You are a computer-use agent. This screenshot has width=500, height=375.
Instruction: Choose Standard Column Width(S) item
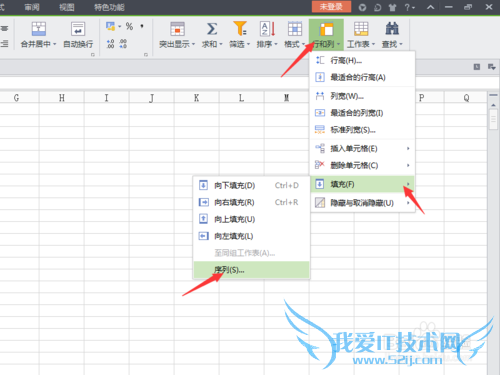tap(362, 130)
